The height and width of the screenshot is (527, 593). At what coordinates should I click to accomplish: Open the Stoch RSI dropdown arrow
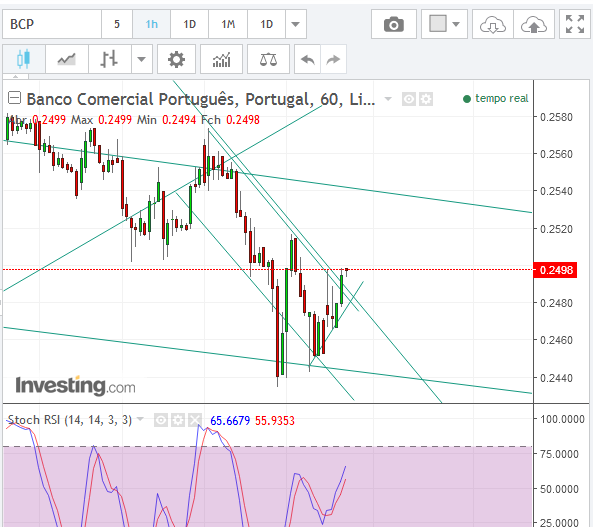(140, 419)
